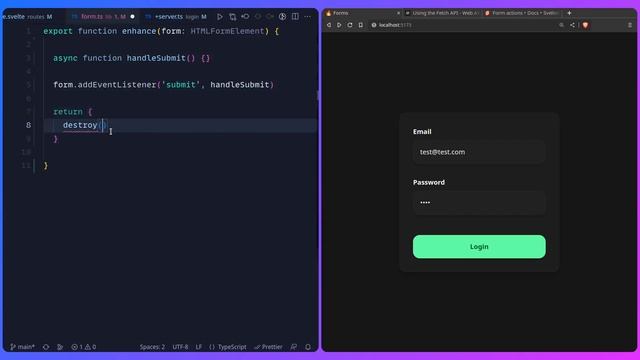Open the main* git branch indicator
This screenshot has height=360, width=640.
pos(22,347)
